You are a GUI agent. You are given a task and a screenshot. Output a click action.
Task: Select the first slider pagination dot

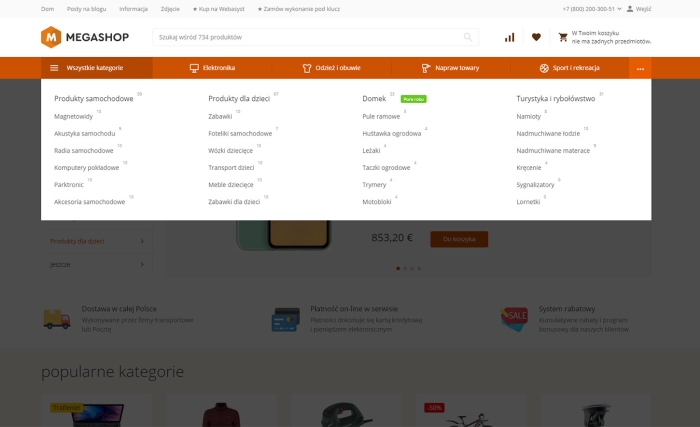click(398, 268)
